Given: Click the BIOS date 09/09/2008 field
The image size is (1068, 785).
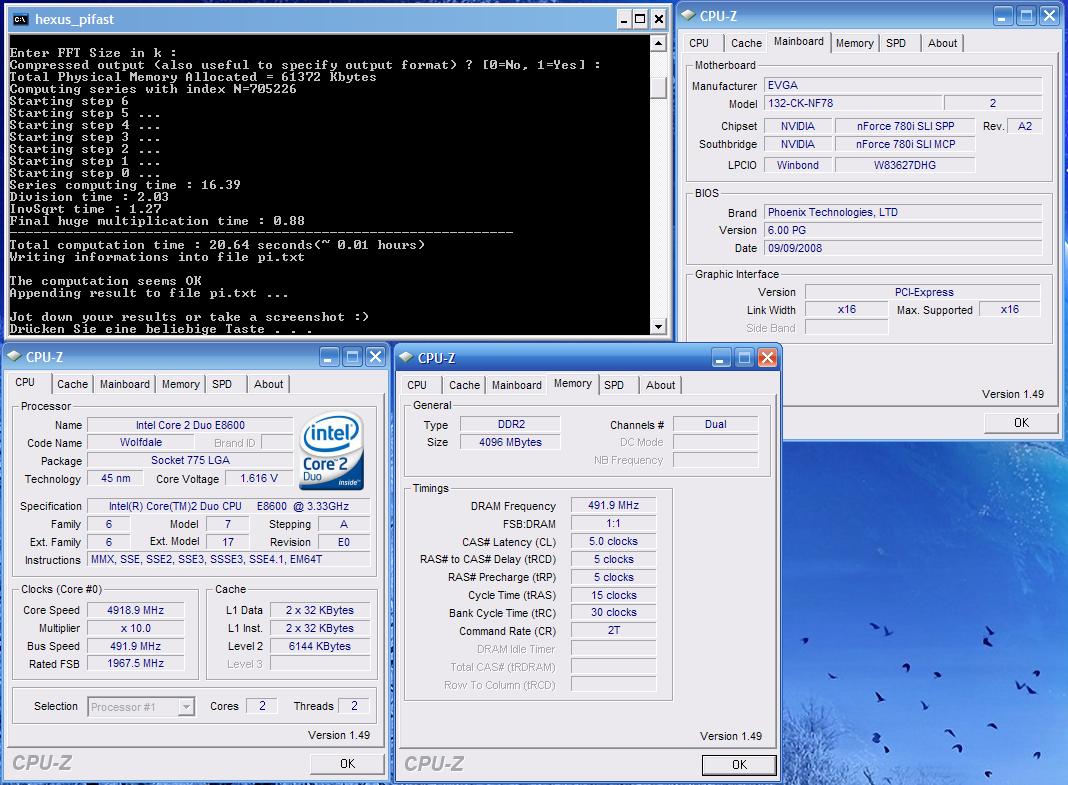Looking at the screenshot, I should (x=902, y=249).
